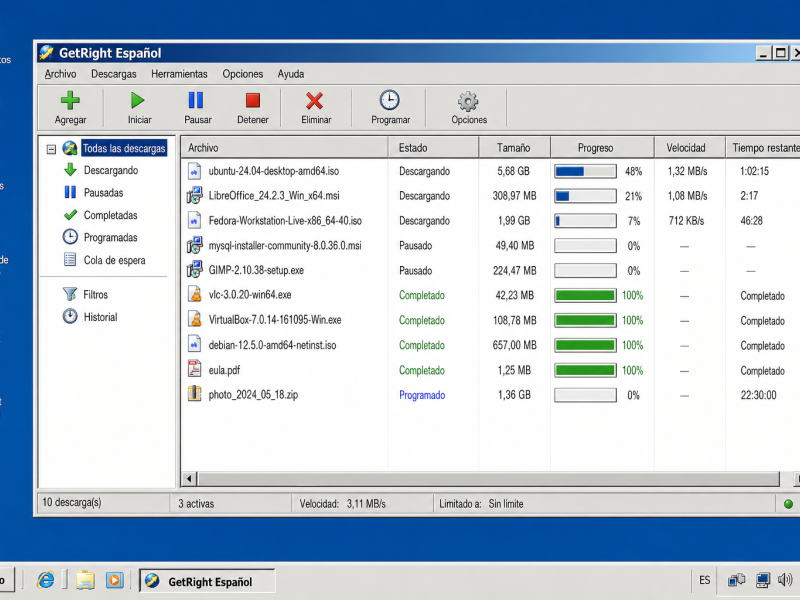The width and height of the screenshot is (800, 600).
Task: Click the Programado status of photo_2024_05_18.zip
Action: [422, 395]
